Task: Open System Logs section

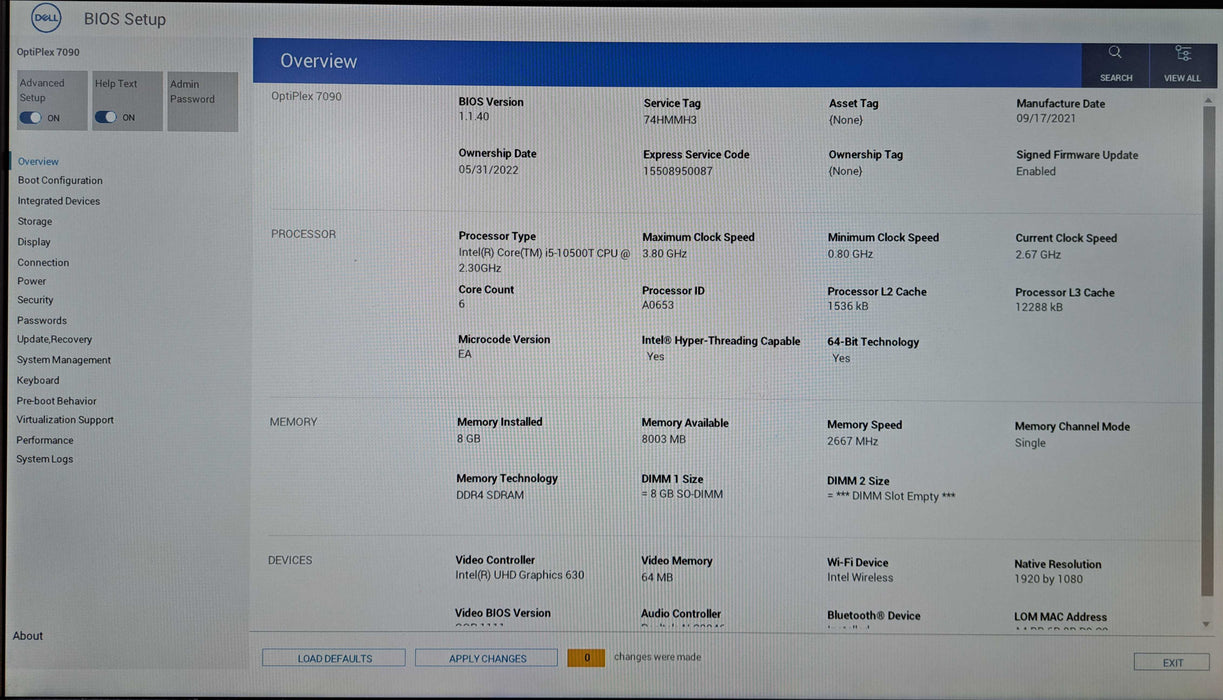Action: point(44,459)
